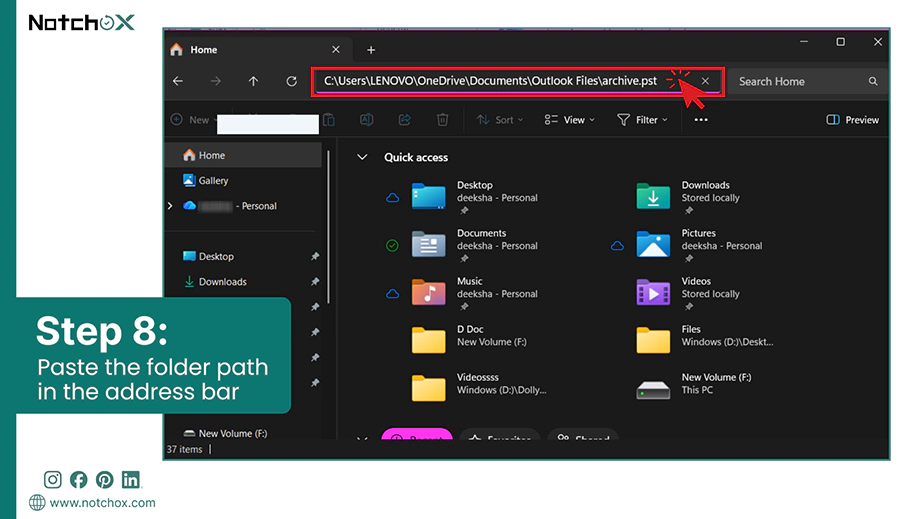This screenshot has height=519, width=922.
Task: Open the Music folder icon
Action: click(x=429, y=292)
